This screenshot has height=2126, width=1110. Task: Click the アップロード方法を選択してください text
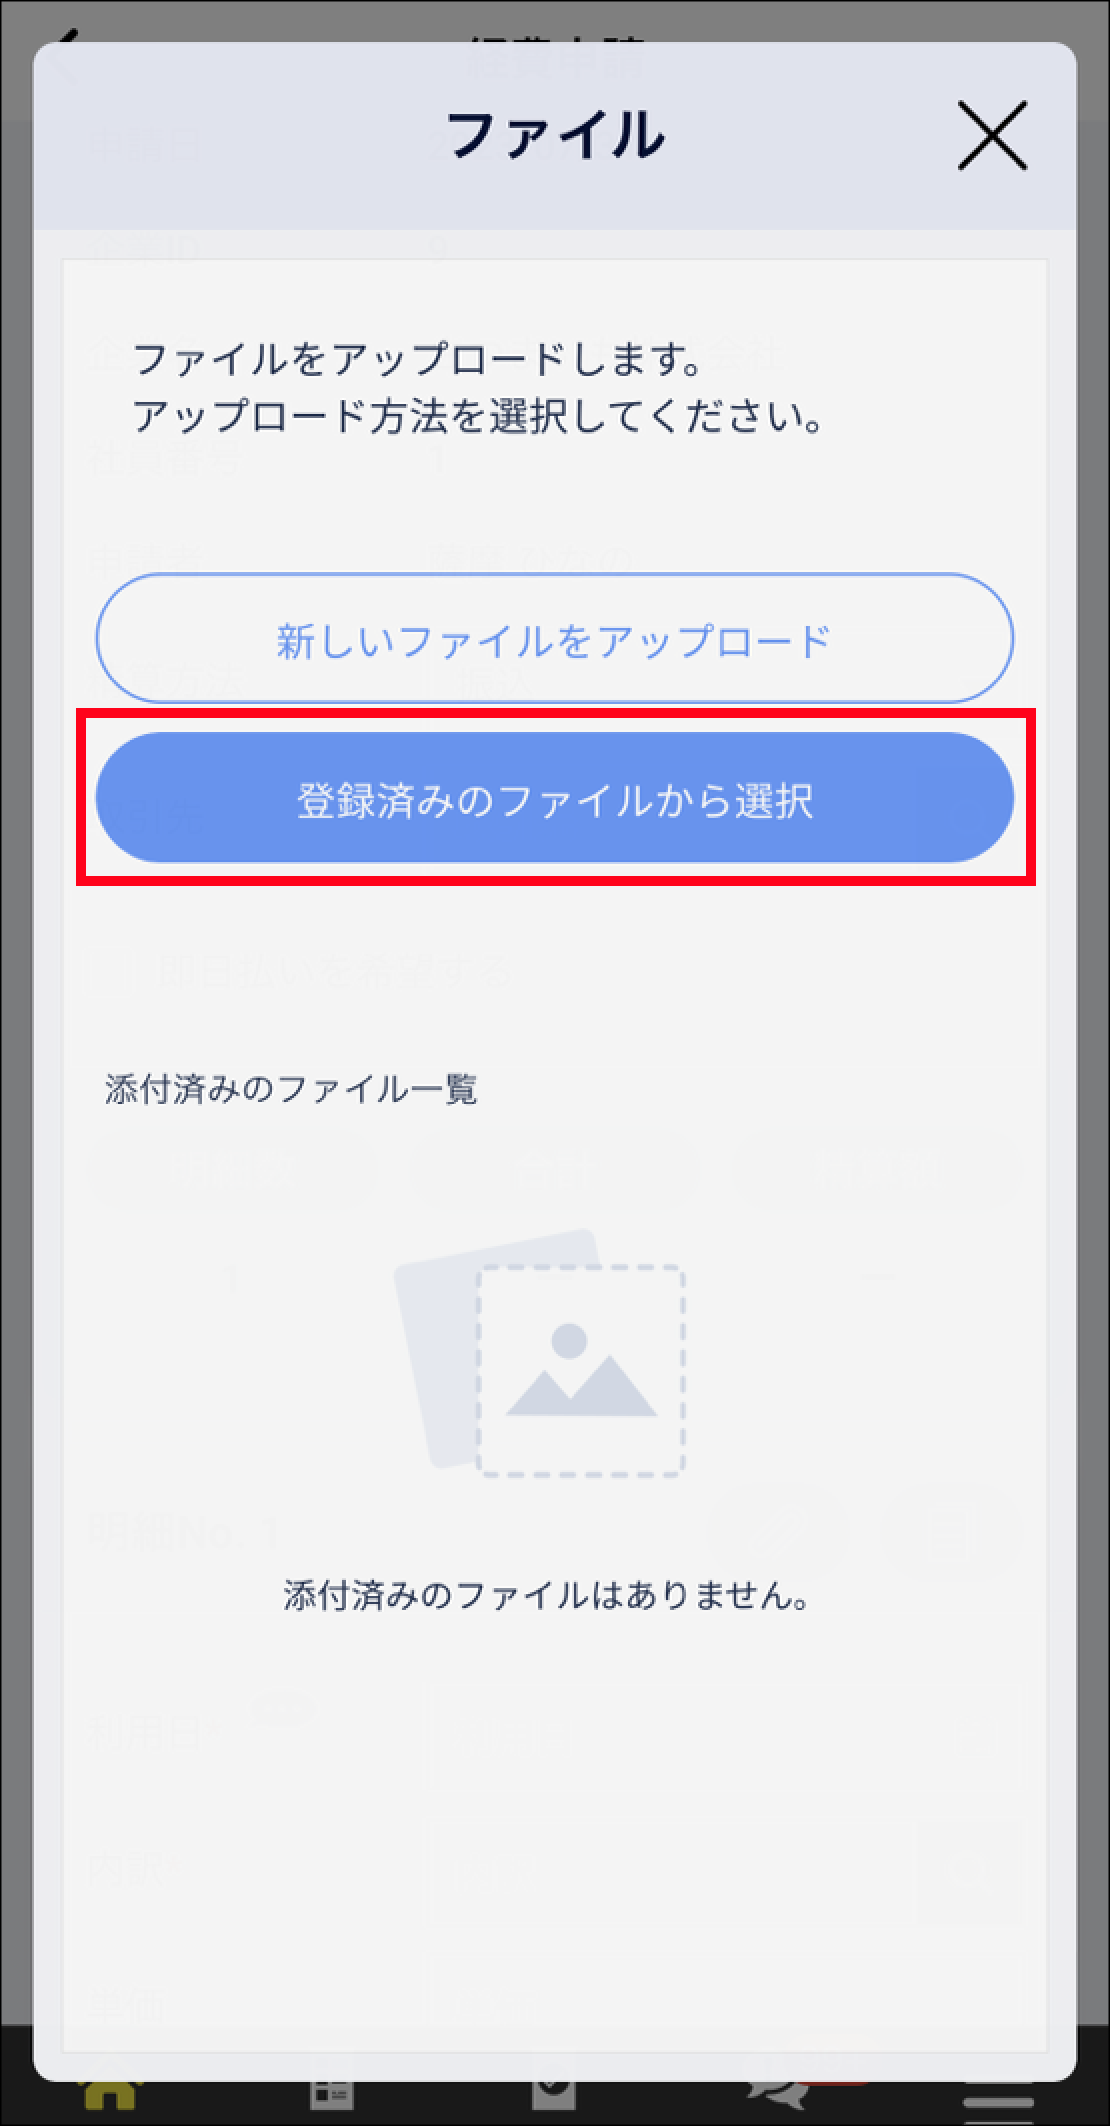pyautogui.click(x=478, y=417)
